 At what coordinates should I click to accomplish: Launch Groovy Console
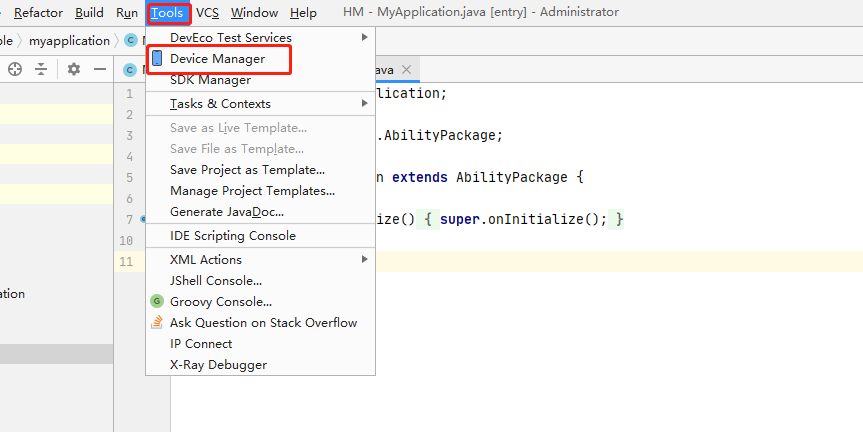click(260, 302)
